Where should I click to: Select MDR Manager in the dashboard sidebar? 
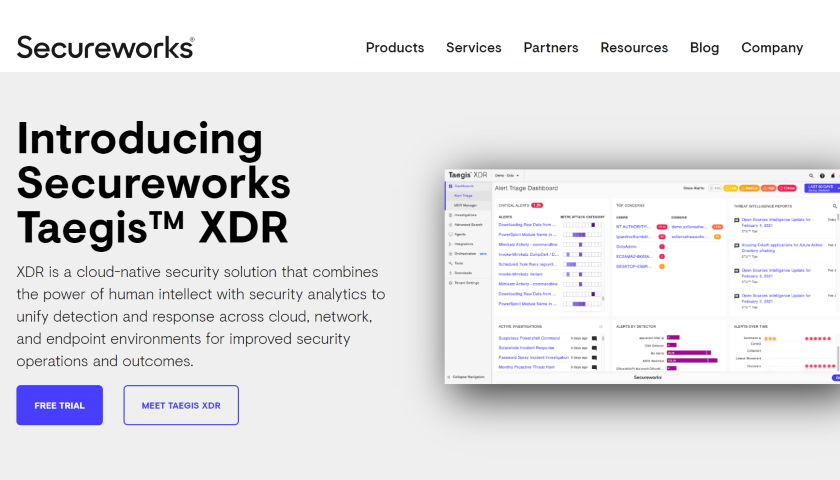click(468, 205)
